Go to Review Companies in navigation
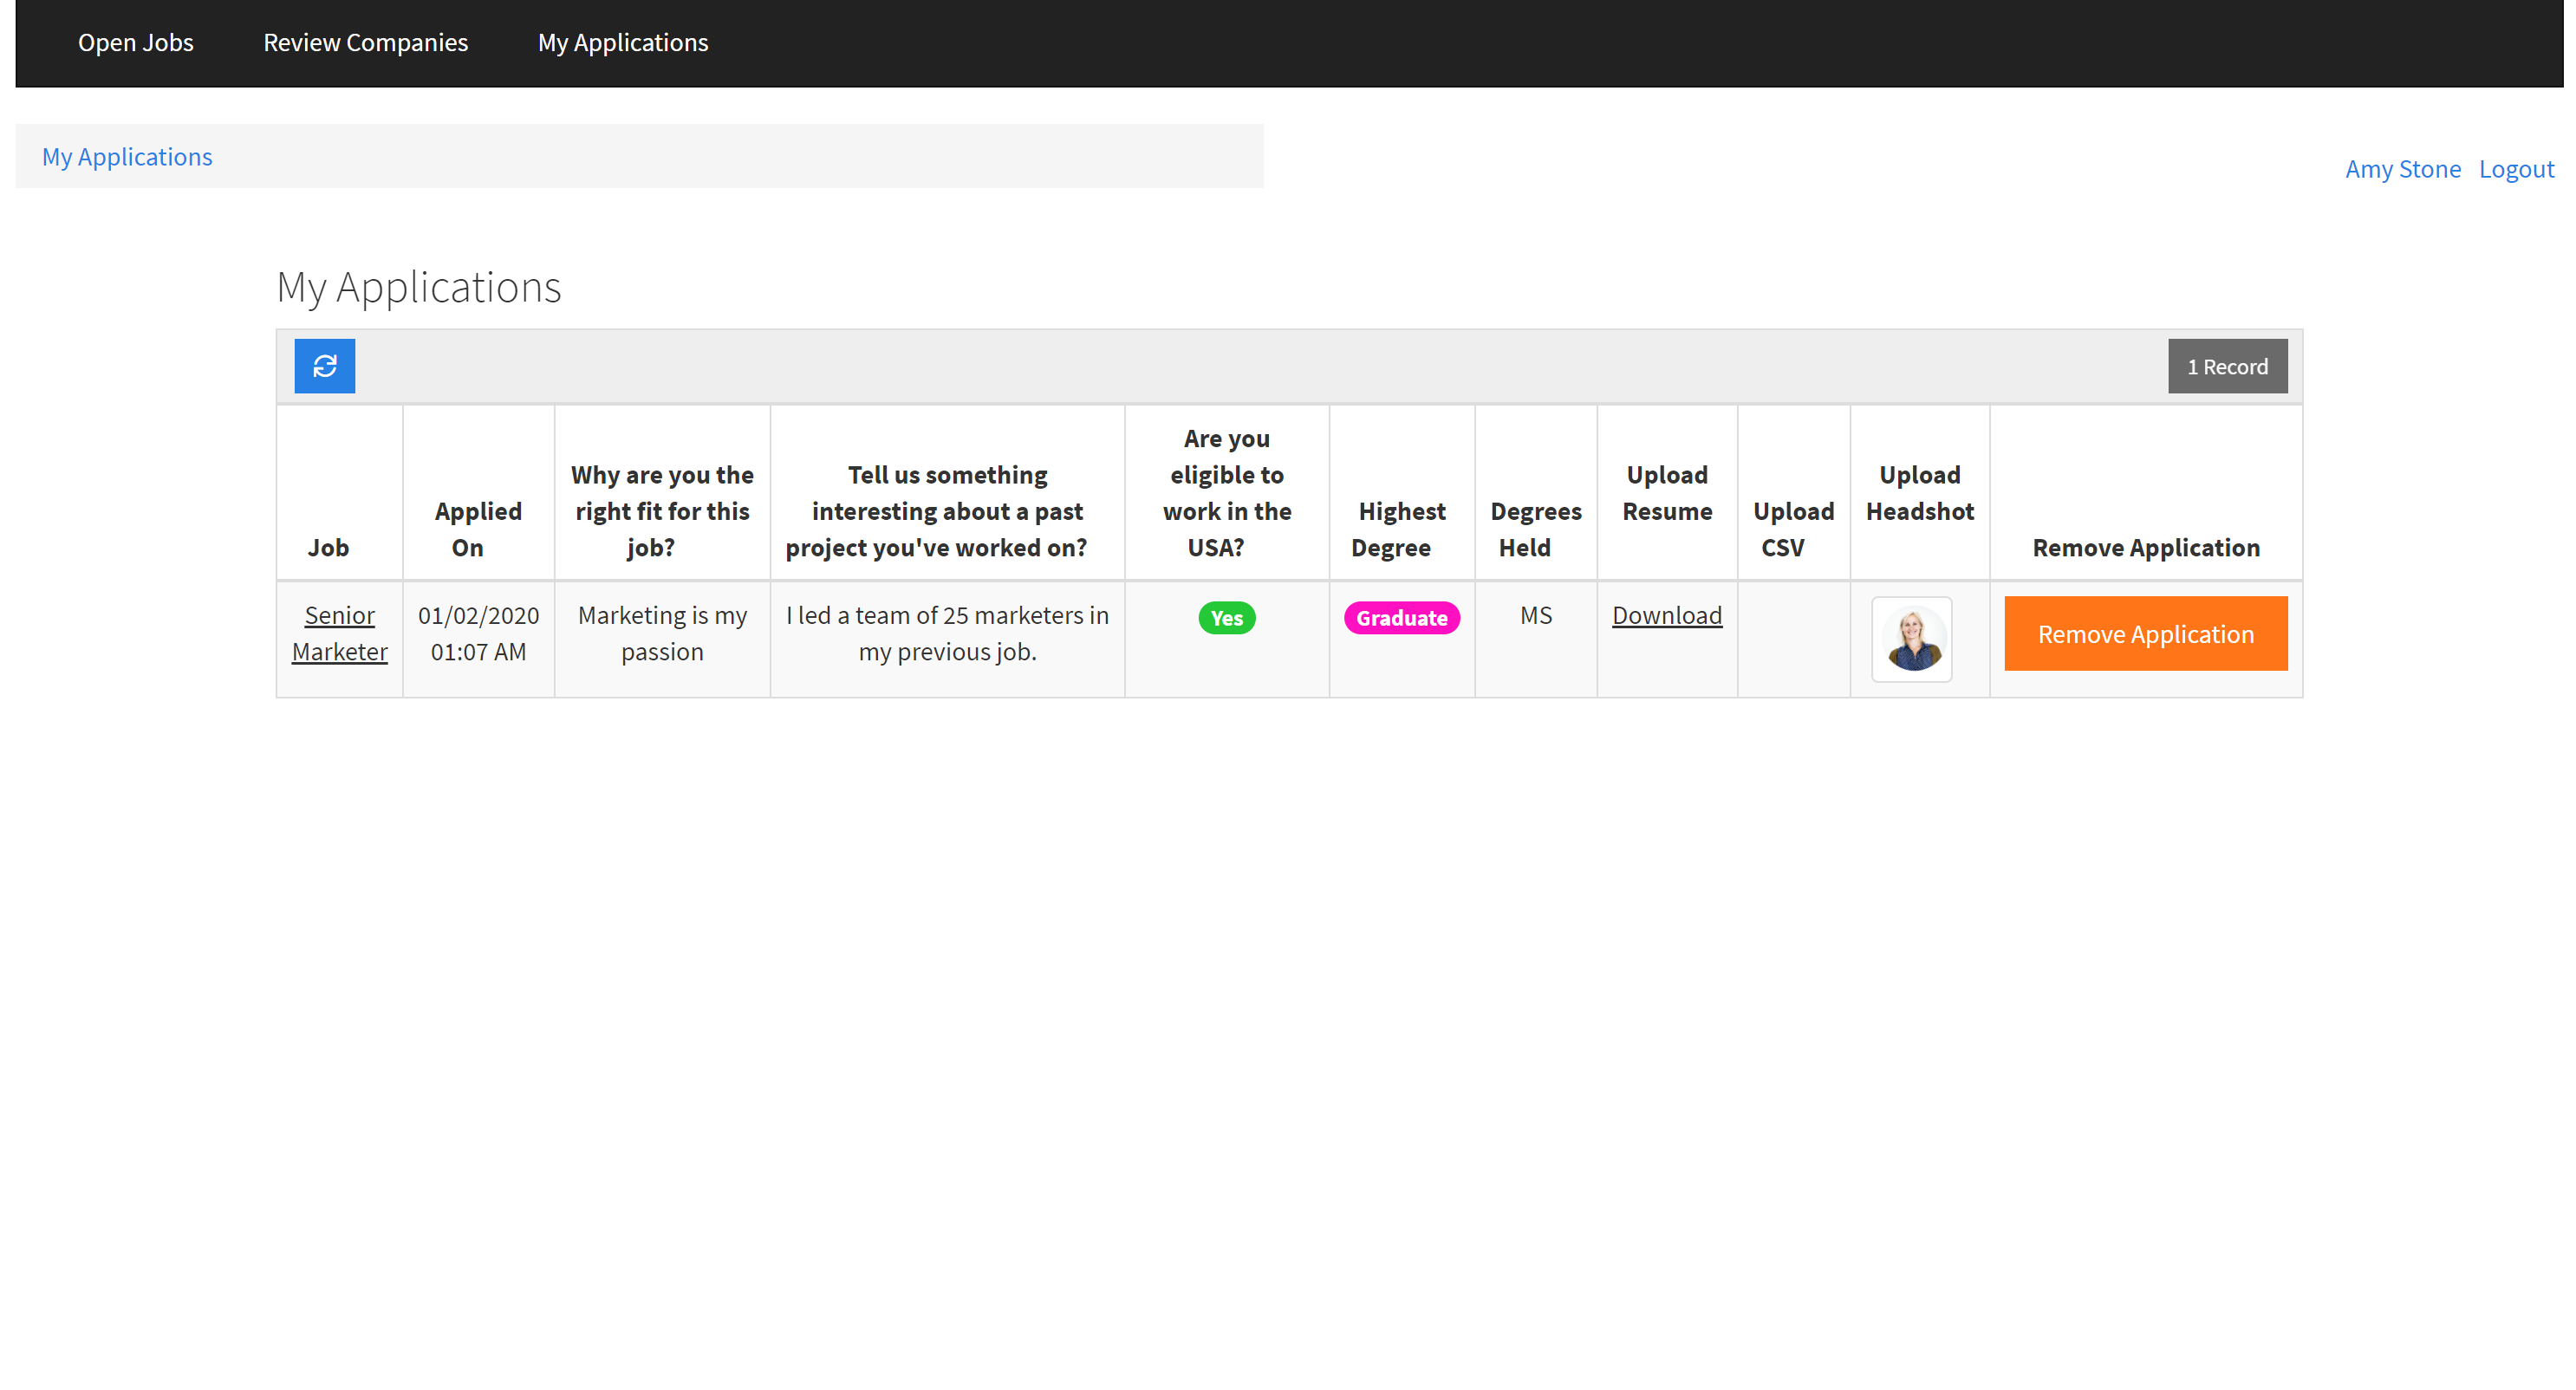This screenshot has height=1390, width=2576. click(365, 43)
